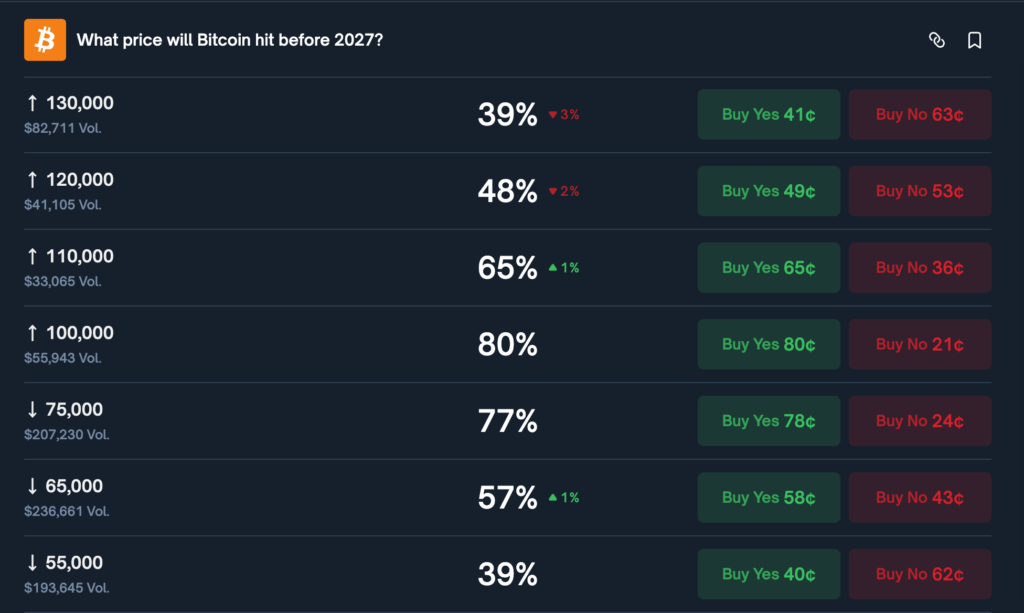The image size is (1024, 613).
Task: Select the ↑ 130,000 outcome row label
Action: click(70, 103)
